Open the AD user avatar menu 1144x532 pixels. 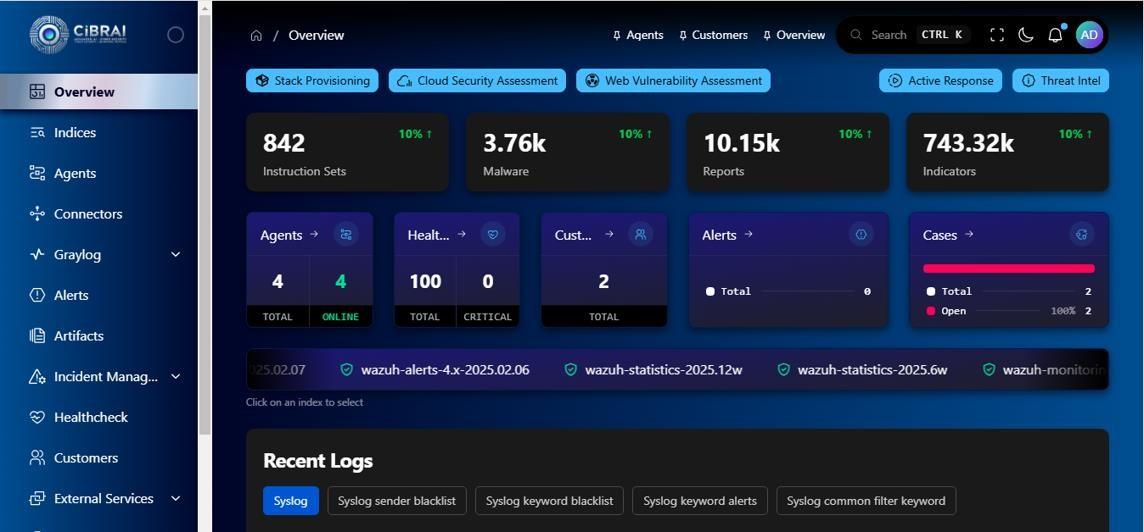(x=1089, y=35)
